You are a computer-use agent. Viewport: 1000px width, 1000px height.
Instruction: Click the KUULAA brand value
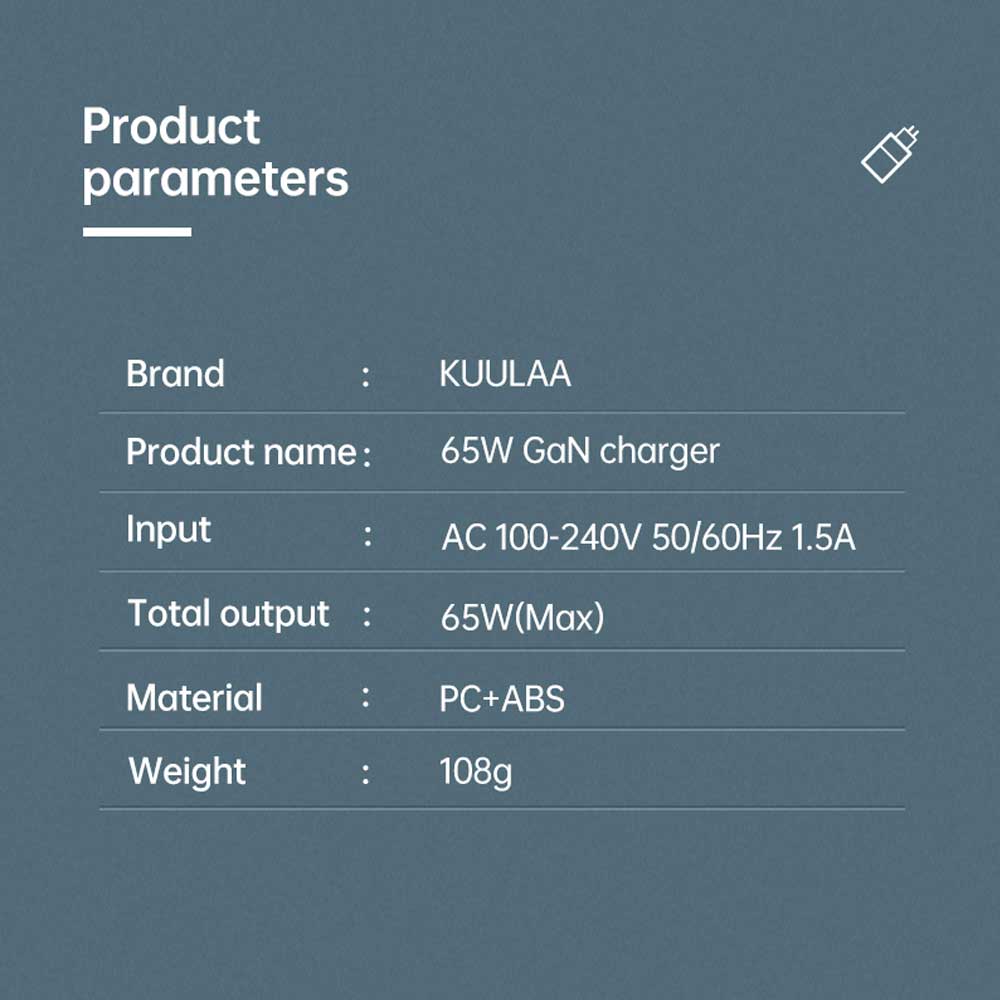click(x=505, y=374)
